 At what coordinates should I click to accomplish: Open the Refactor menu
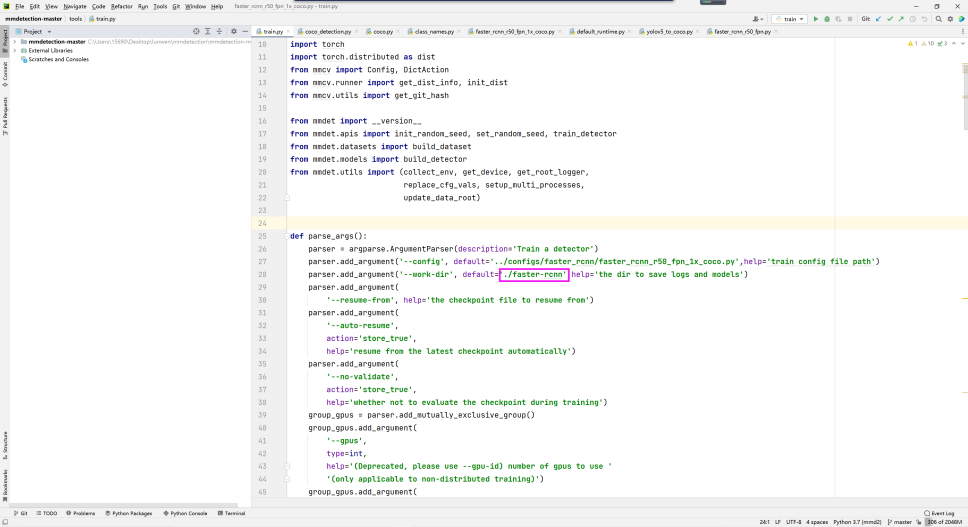(122, 6)
